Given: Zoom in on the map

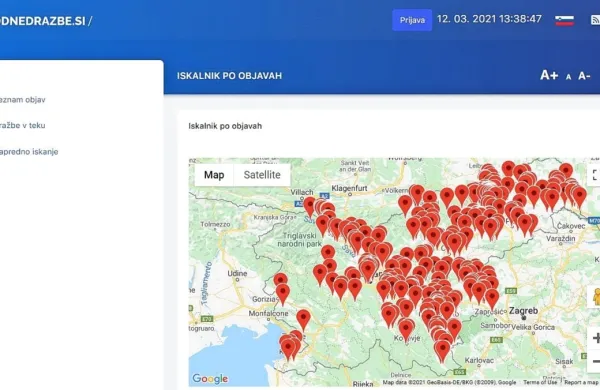Looking at the screenshot, I should click(595, 338).
